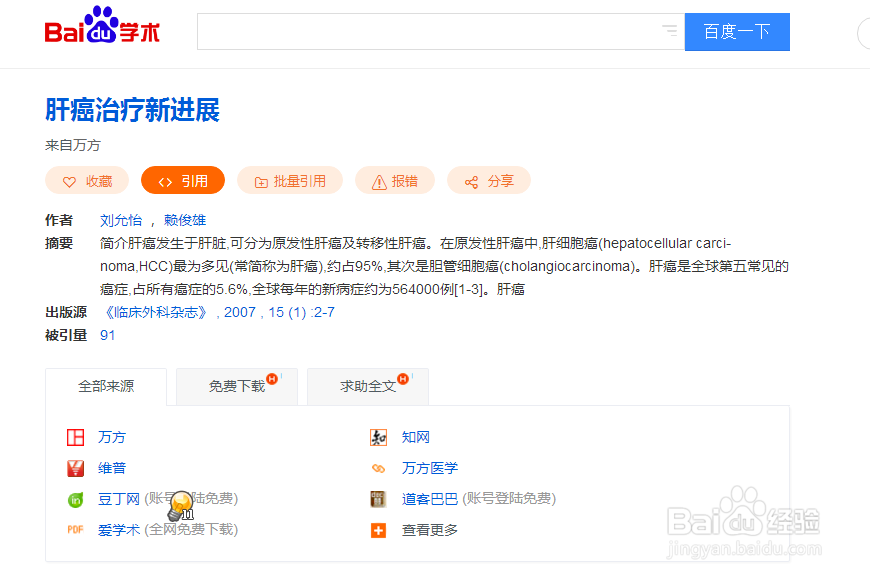Switch to the 免费下载 tab

(x=237, y=387)
